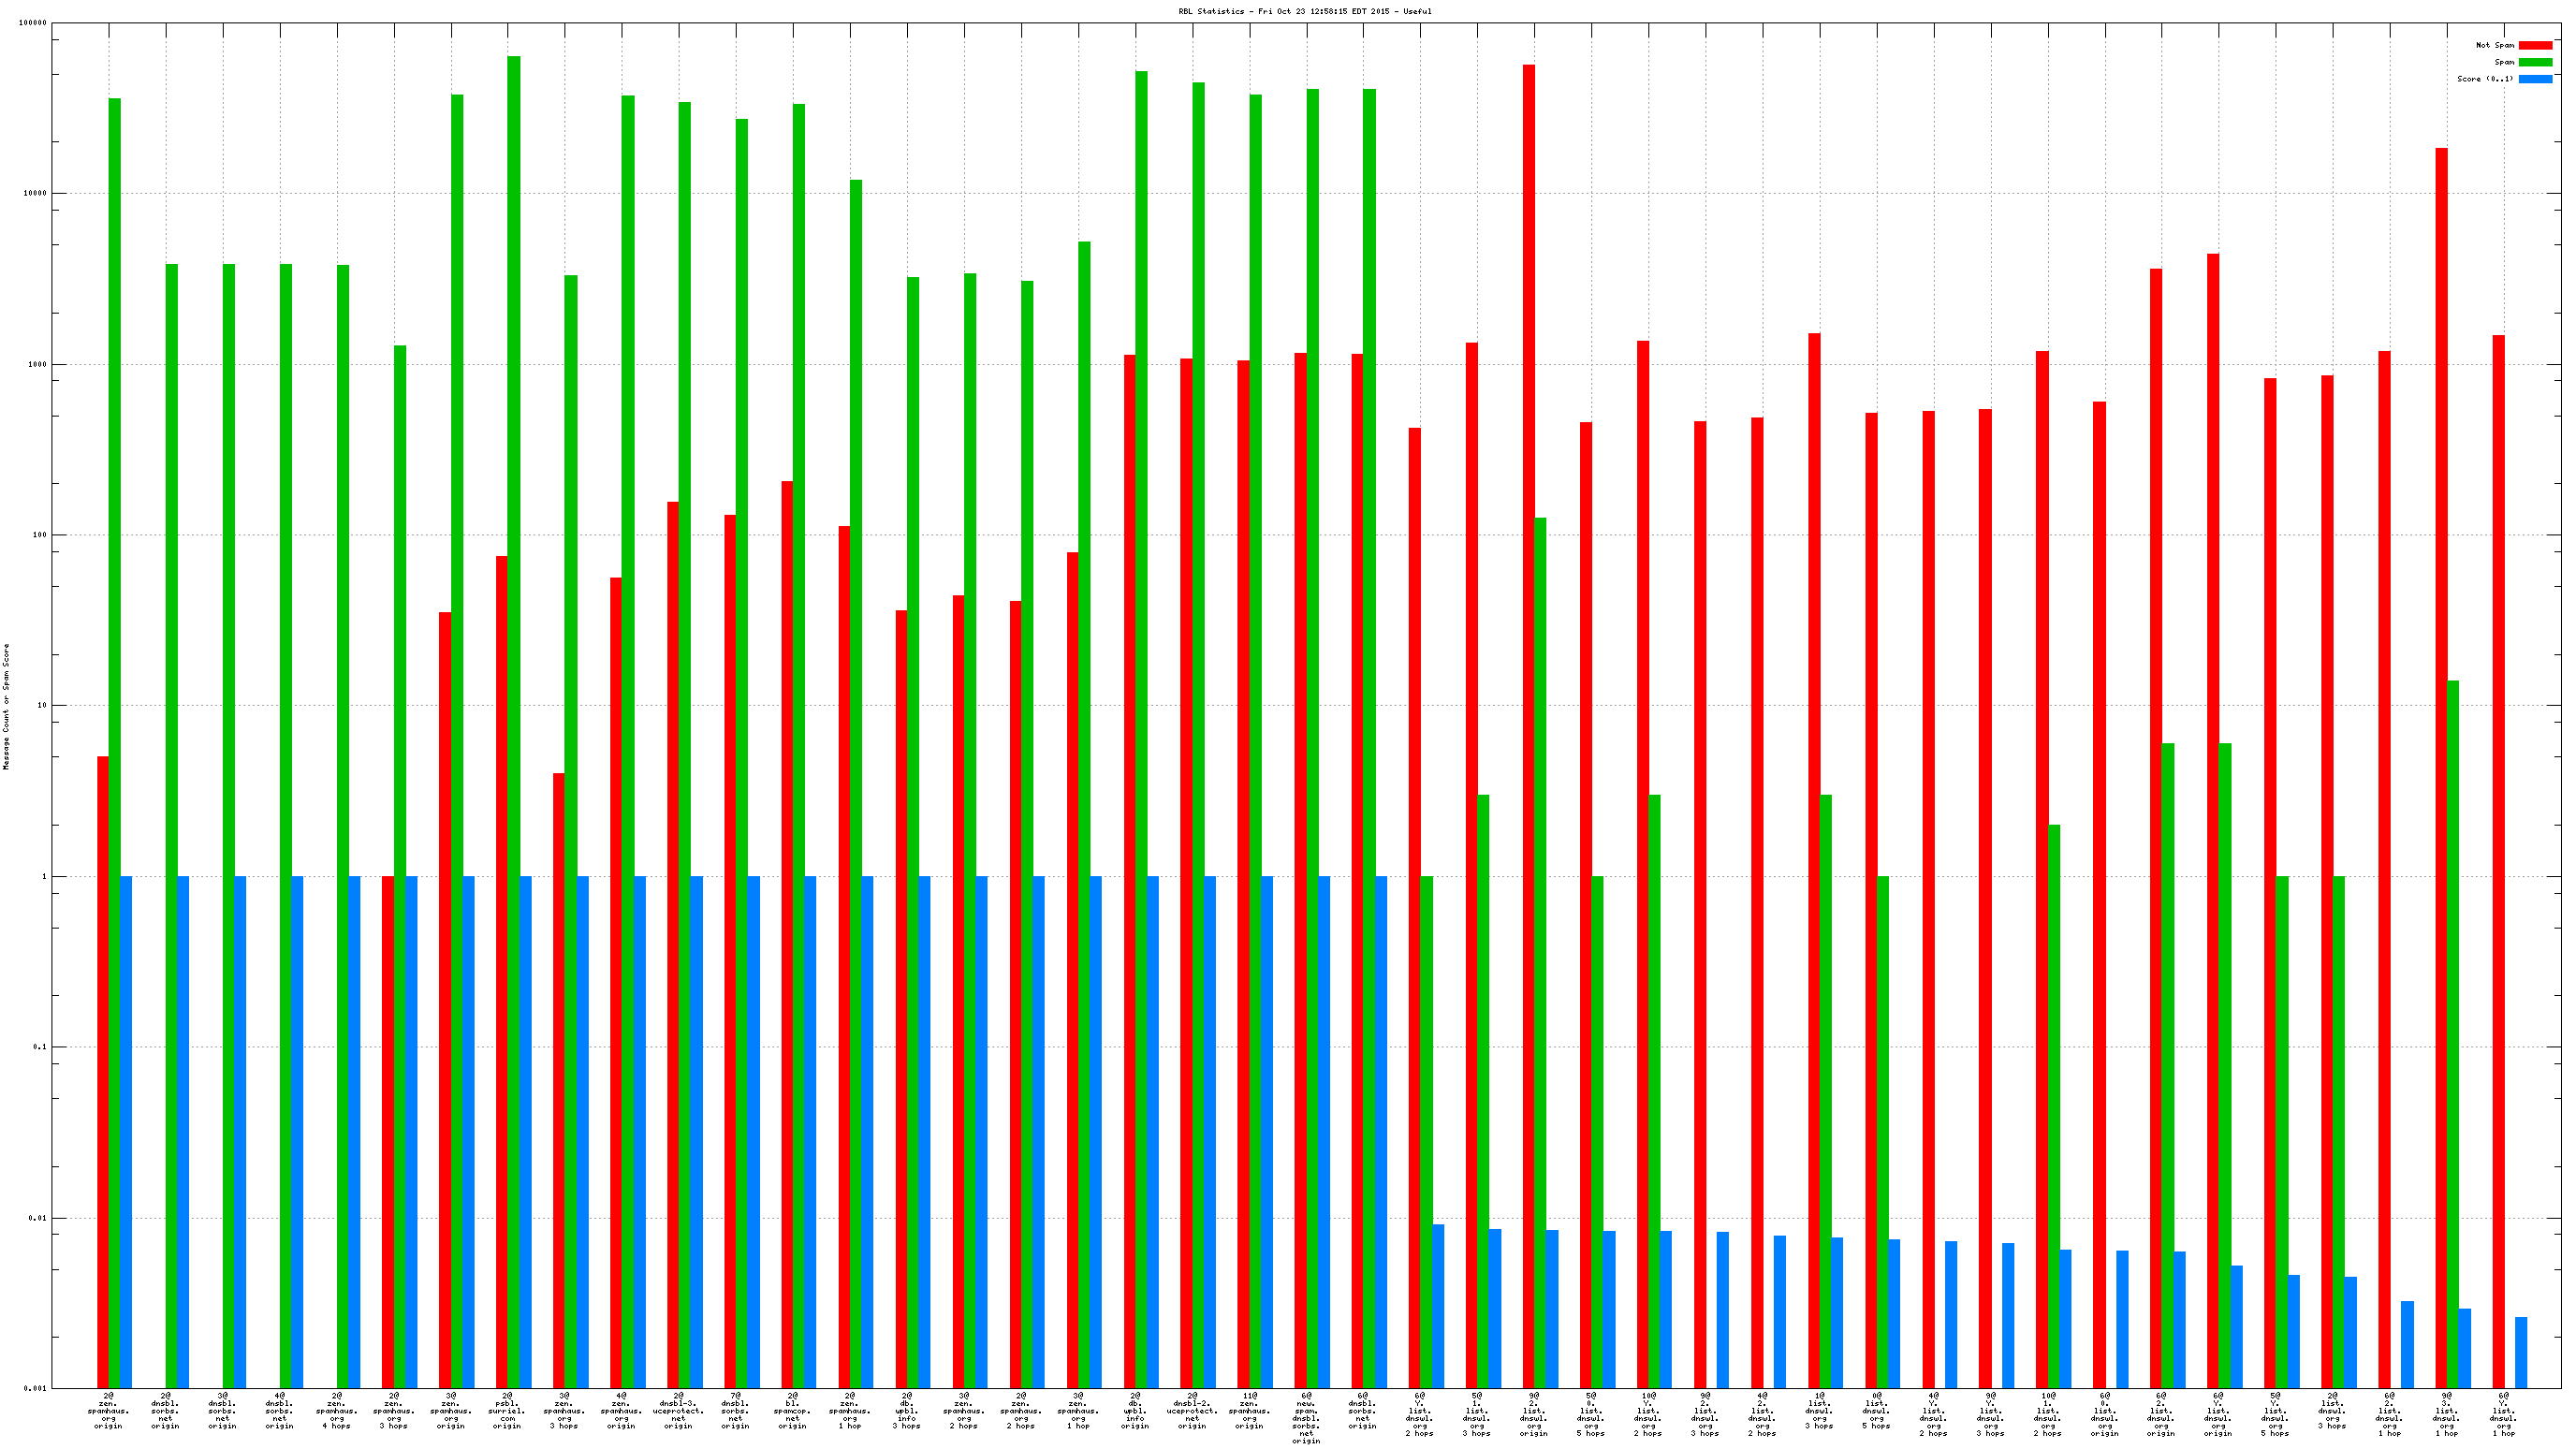Select the psbl.surriel.com origin axis label
Screen dimensions: 2576x1449
point(507,1410)
